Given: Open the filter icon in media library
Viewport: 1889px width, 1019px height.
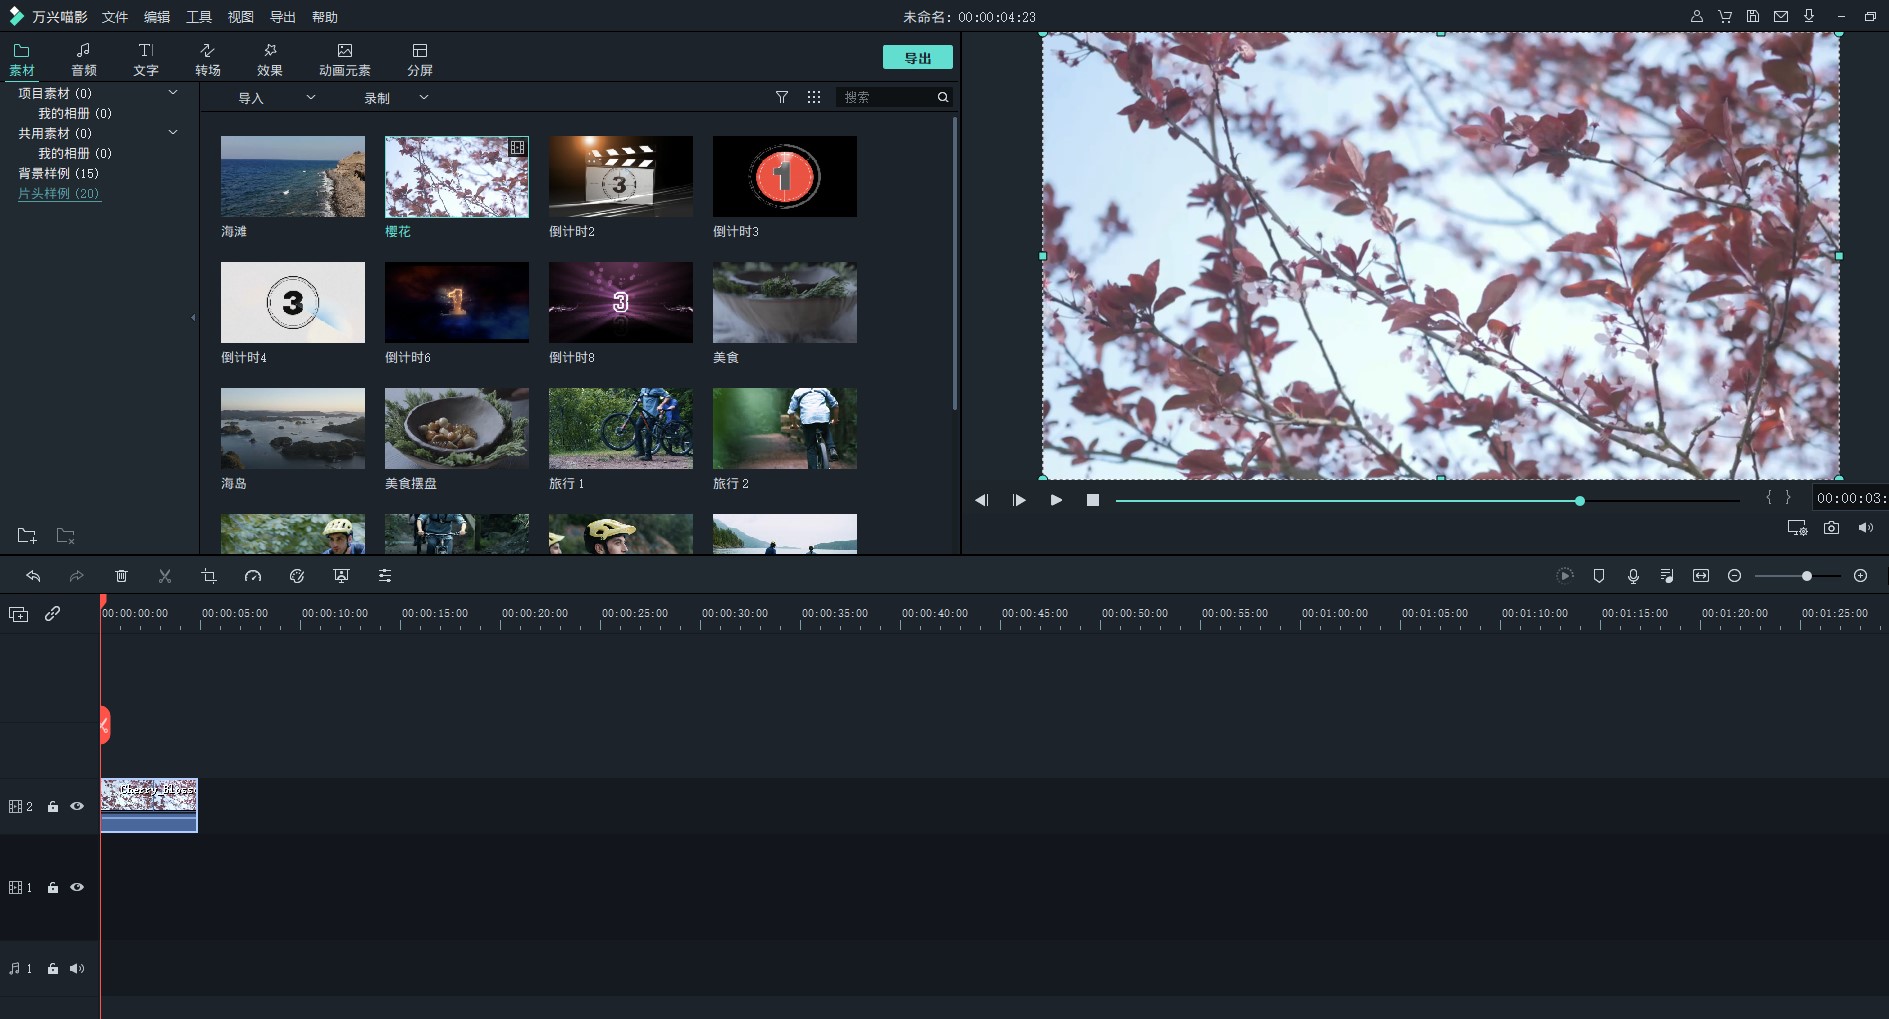Looking at the screenshot, I should point(782,97).
